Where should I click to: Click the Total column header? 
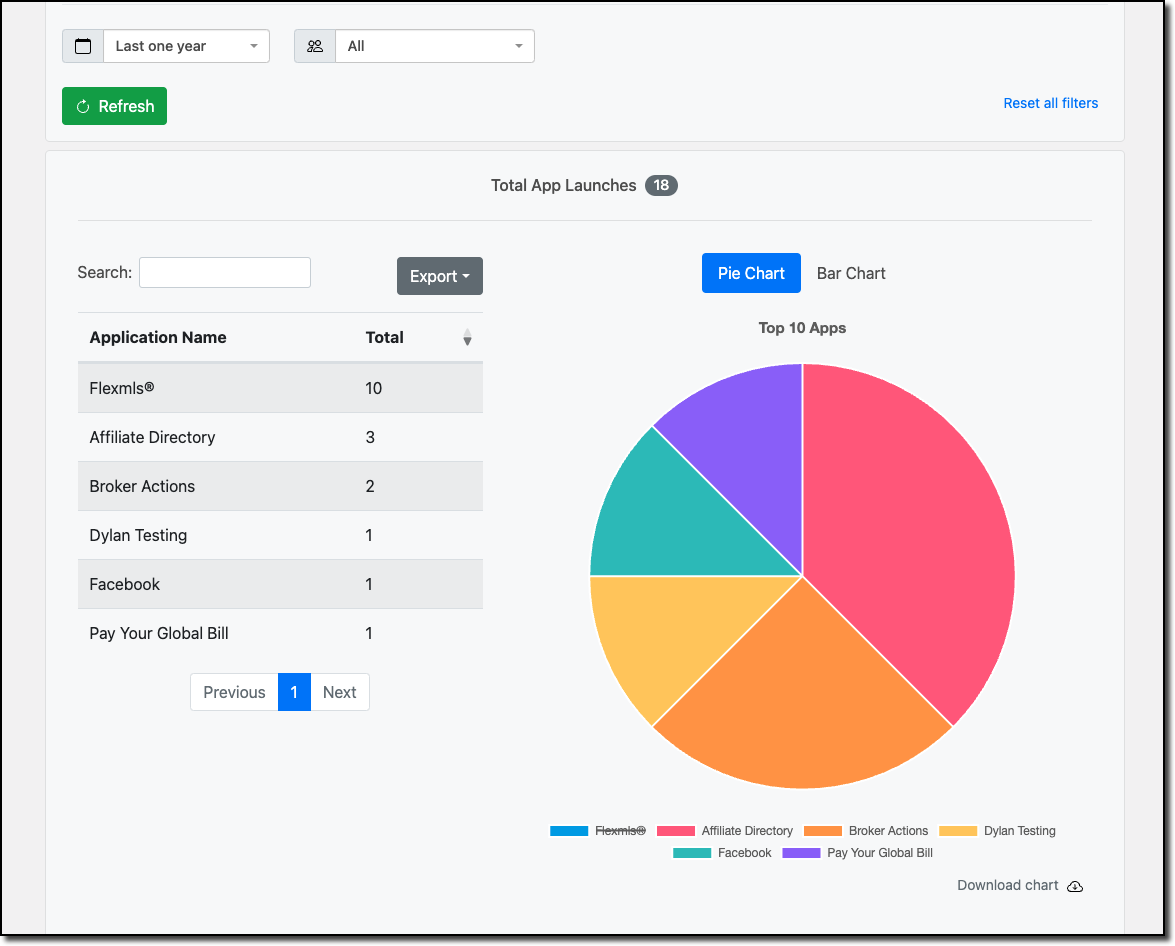[384, 337]
